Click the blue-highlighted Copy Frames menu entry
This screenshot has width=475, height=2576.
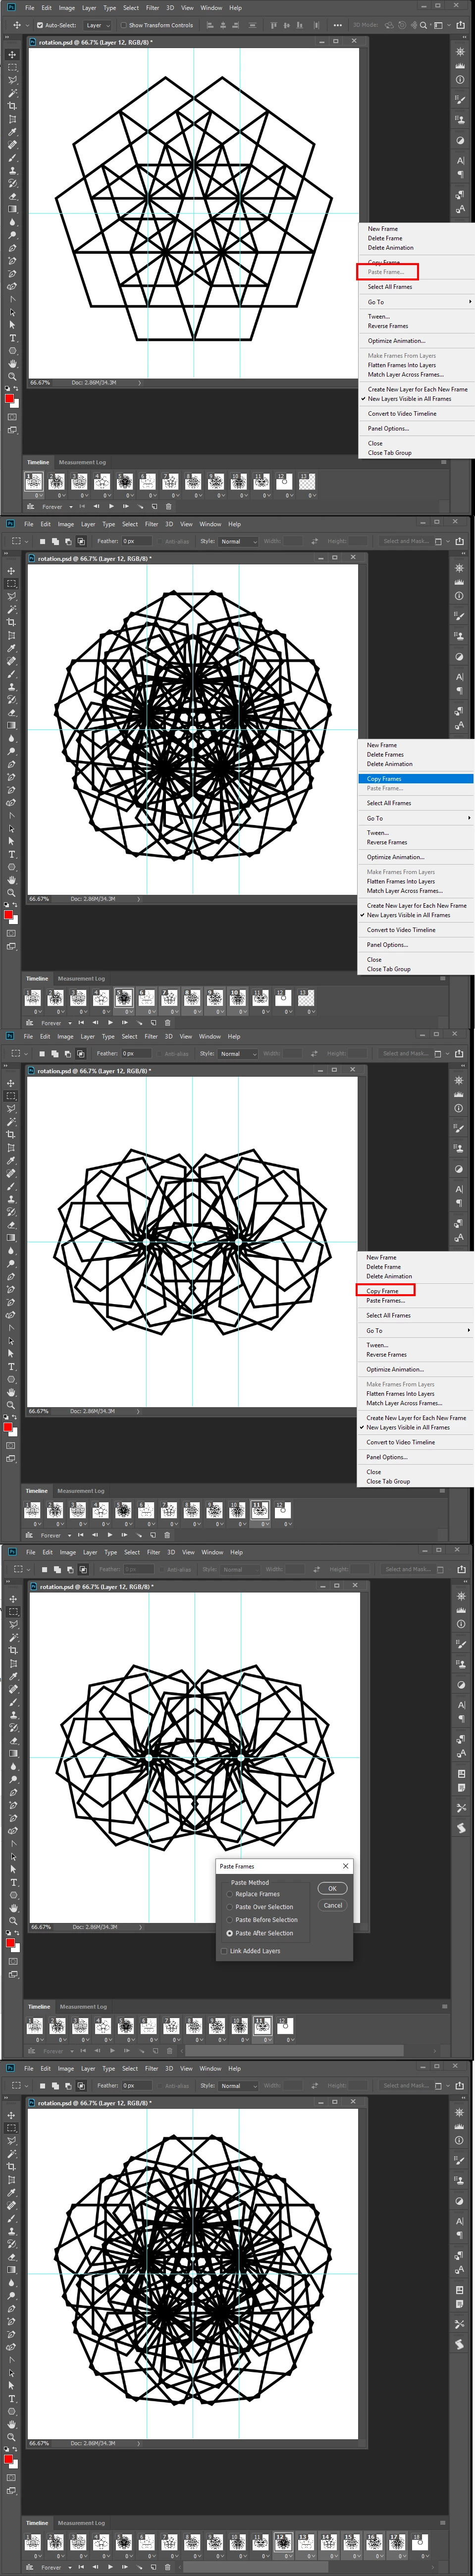416,779
